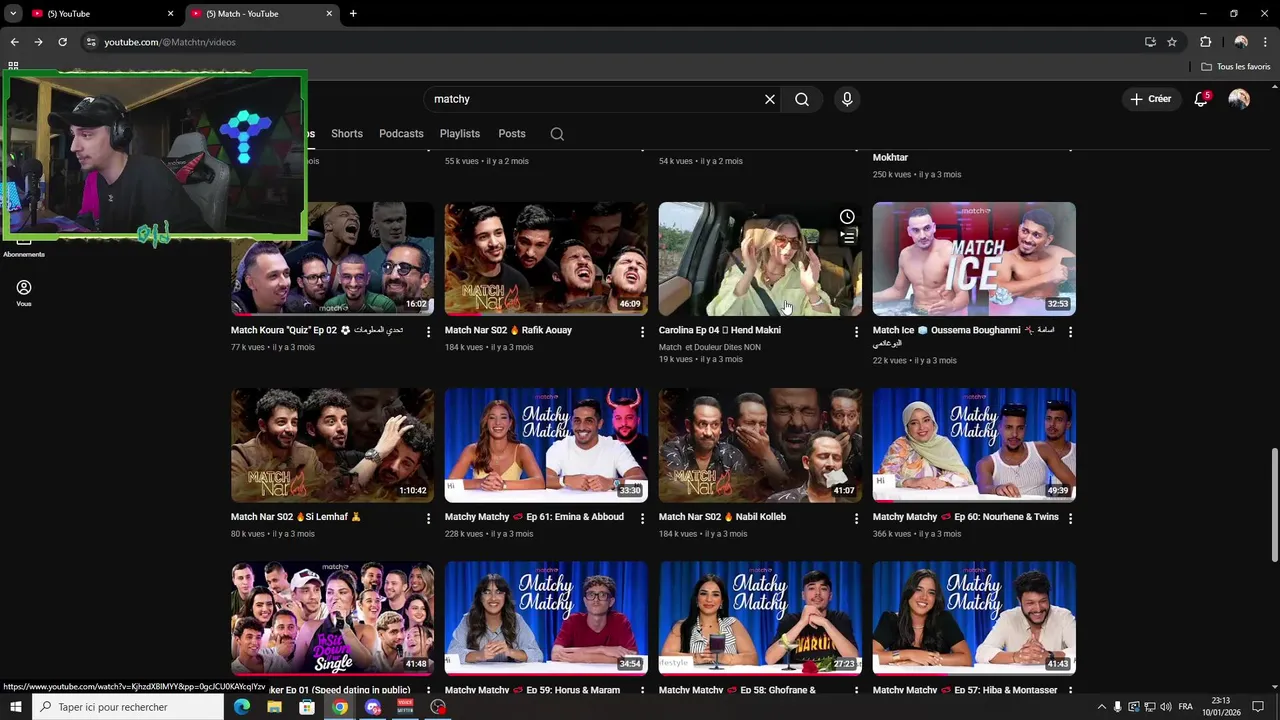Image resolution: width=1280 pixels, height=720 pixels.
Task: Switch to the Podcasts channel tab
Action: [x=401, y=134]
